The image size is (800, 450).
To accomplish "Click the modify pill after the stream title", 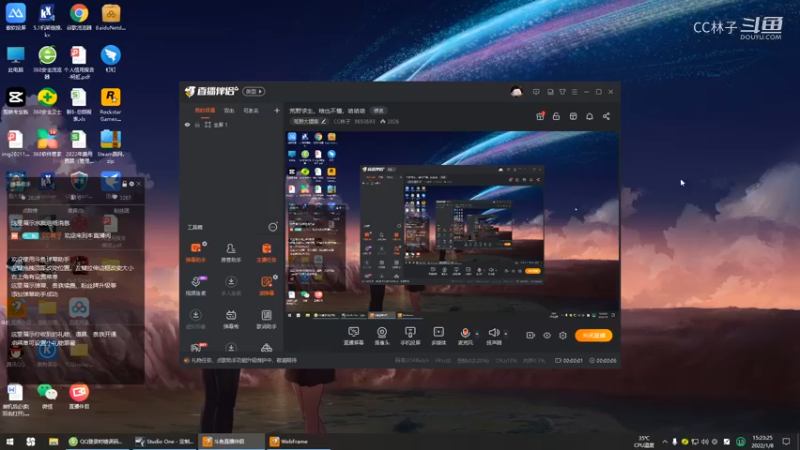I will [x=378, y=111].
